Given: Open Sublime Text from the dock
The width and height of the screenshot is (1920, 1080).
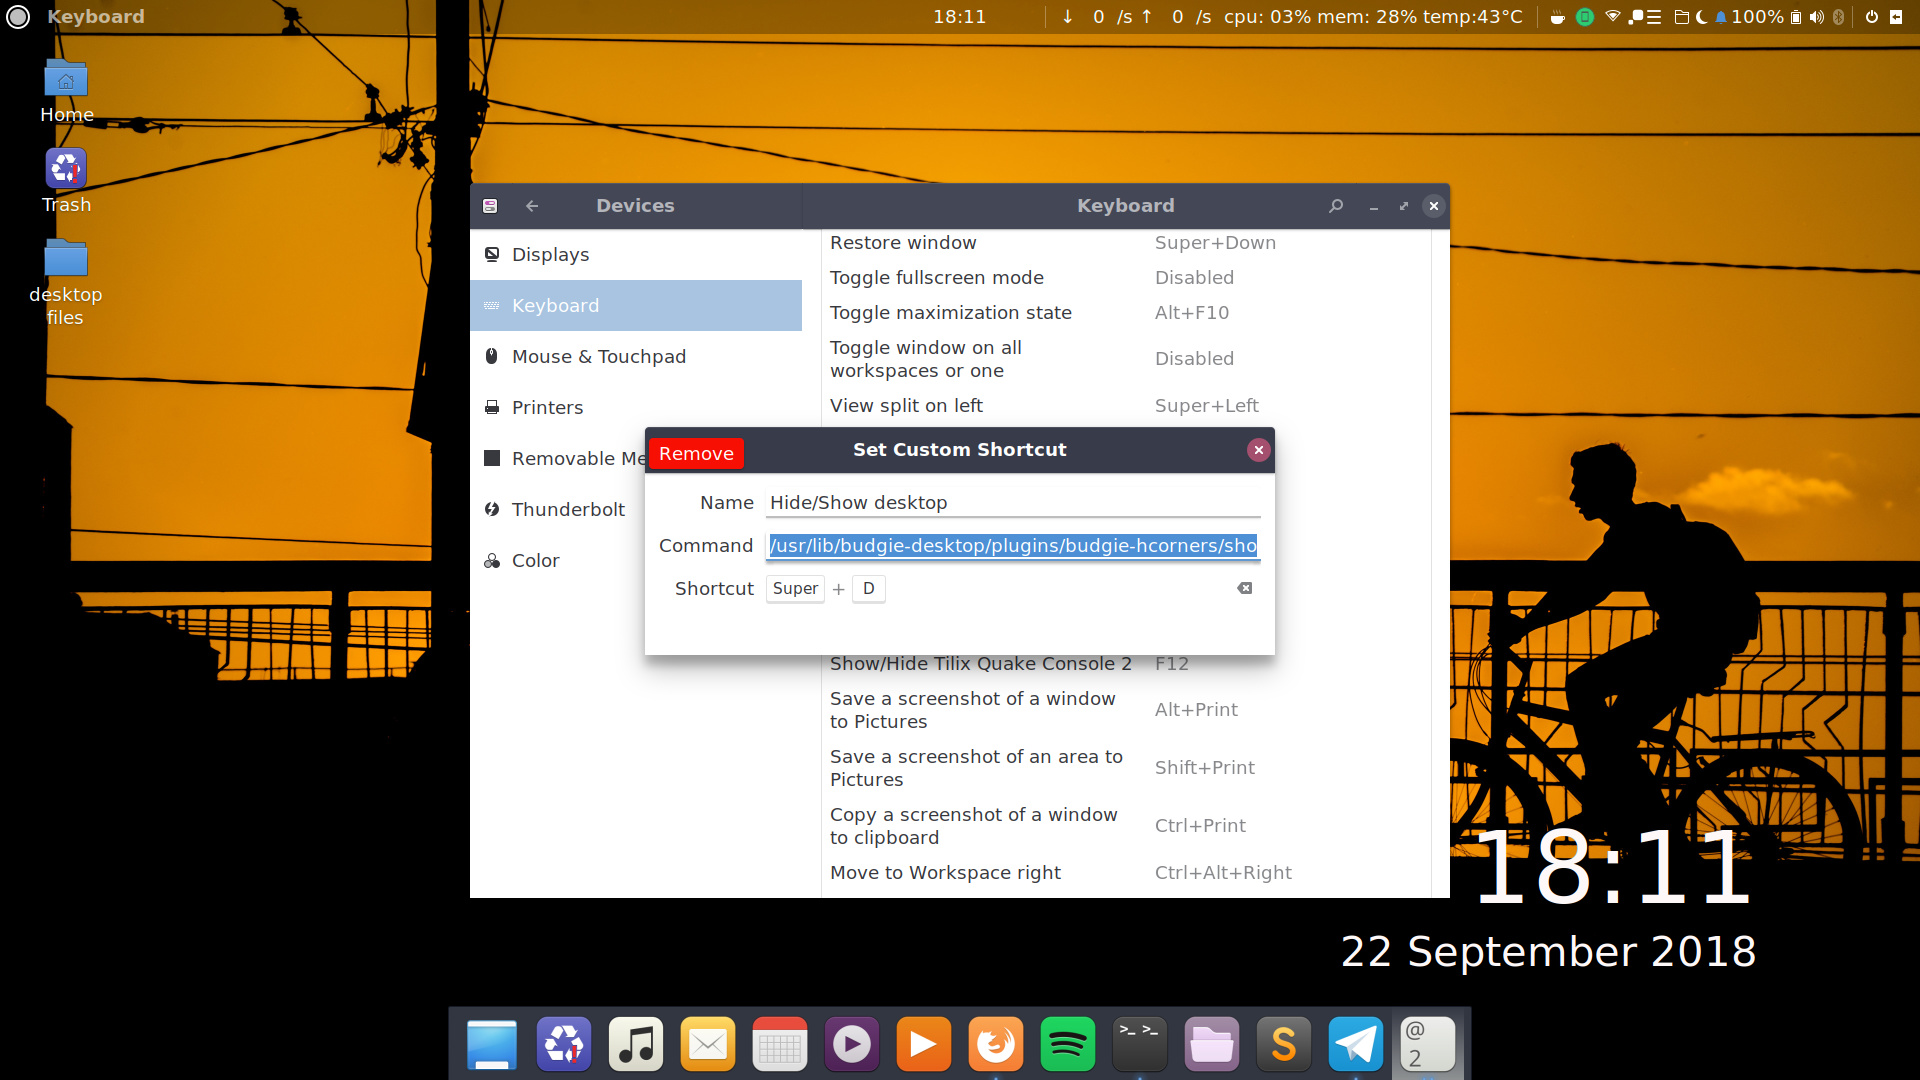Looking at the screenshot, I should [1283, 1043].
